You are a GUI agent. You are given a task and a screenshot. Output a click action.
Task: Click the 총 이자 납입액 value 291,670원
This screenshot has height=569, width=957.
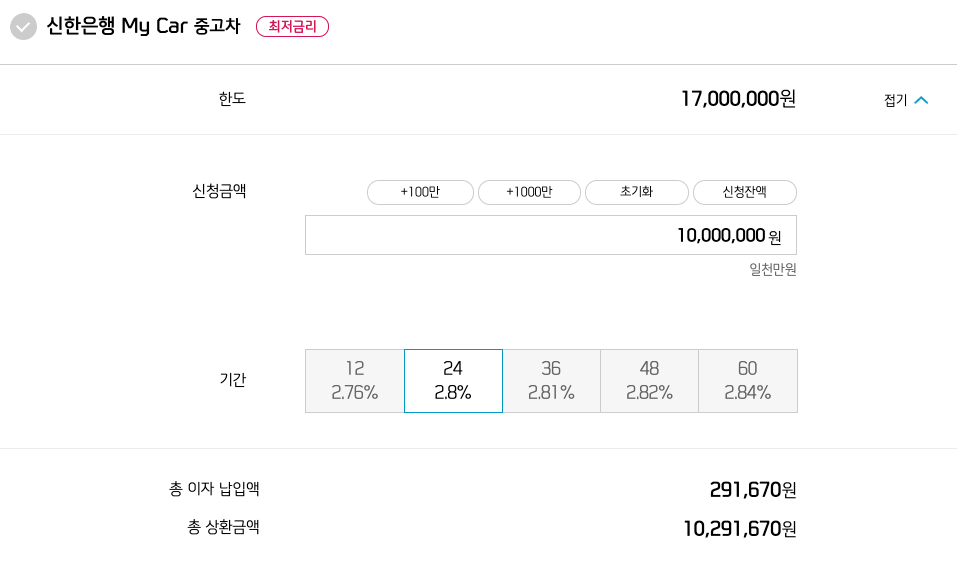click(753, 490)
